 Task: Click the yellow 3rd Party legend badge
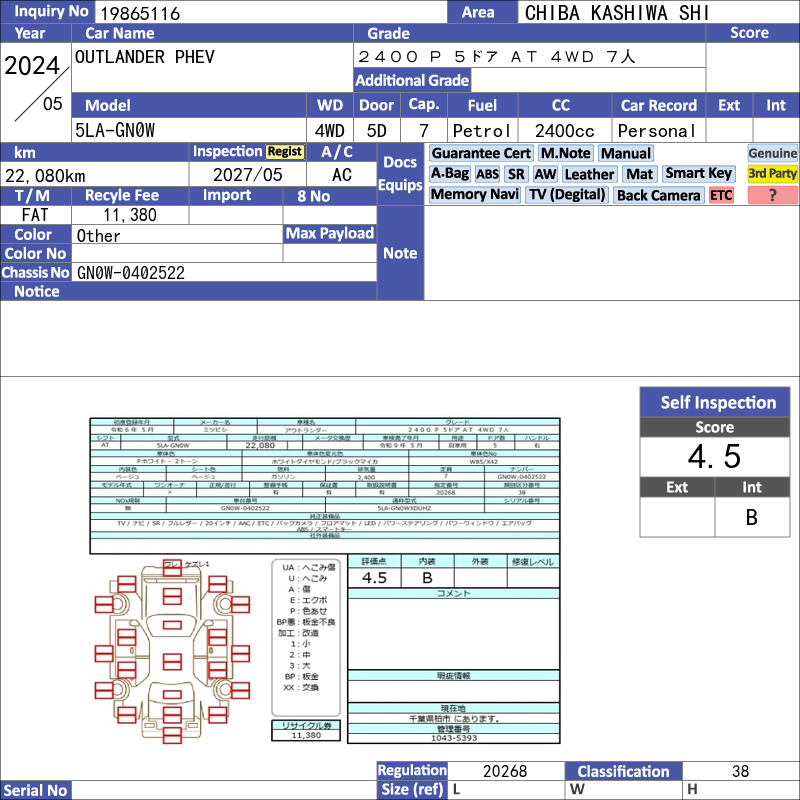point(772,174)
